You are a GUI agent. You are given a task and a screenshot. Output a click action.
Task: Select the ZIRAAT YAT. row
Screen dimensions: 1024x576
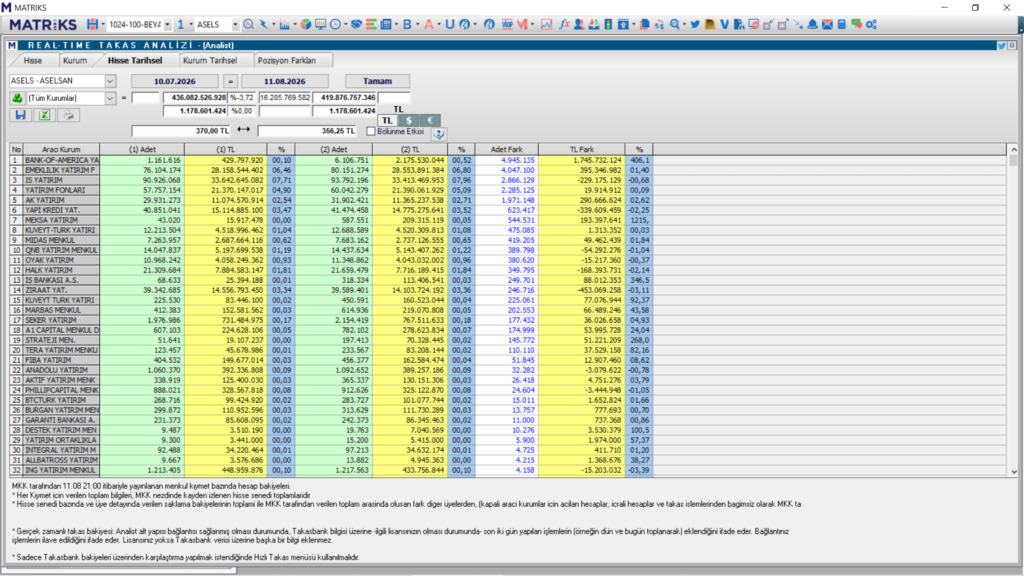tap(331, 290)
